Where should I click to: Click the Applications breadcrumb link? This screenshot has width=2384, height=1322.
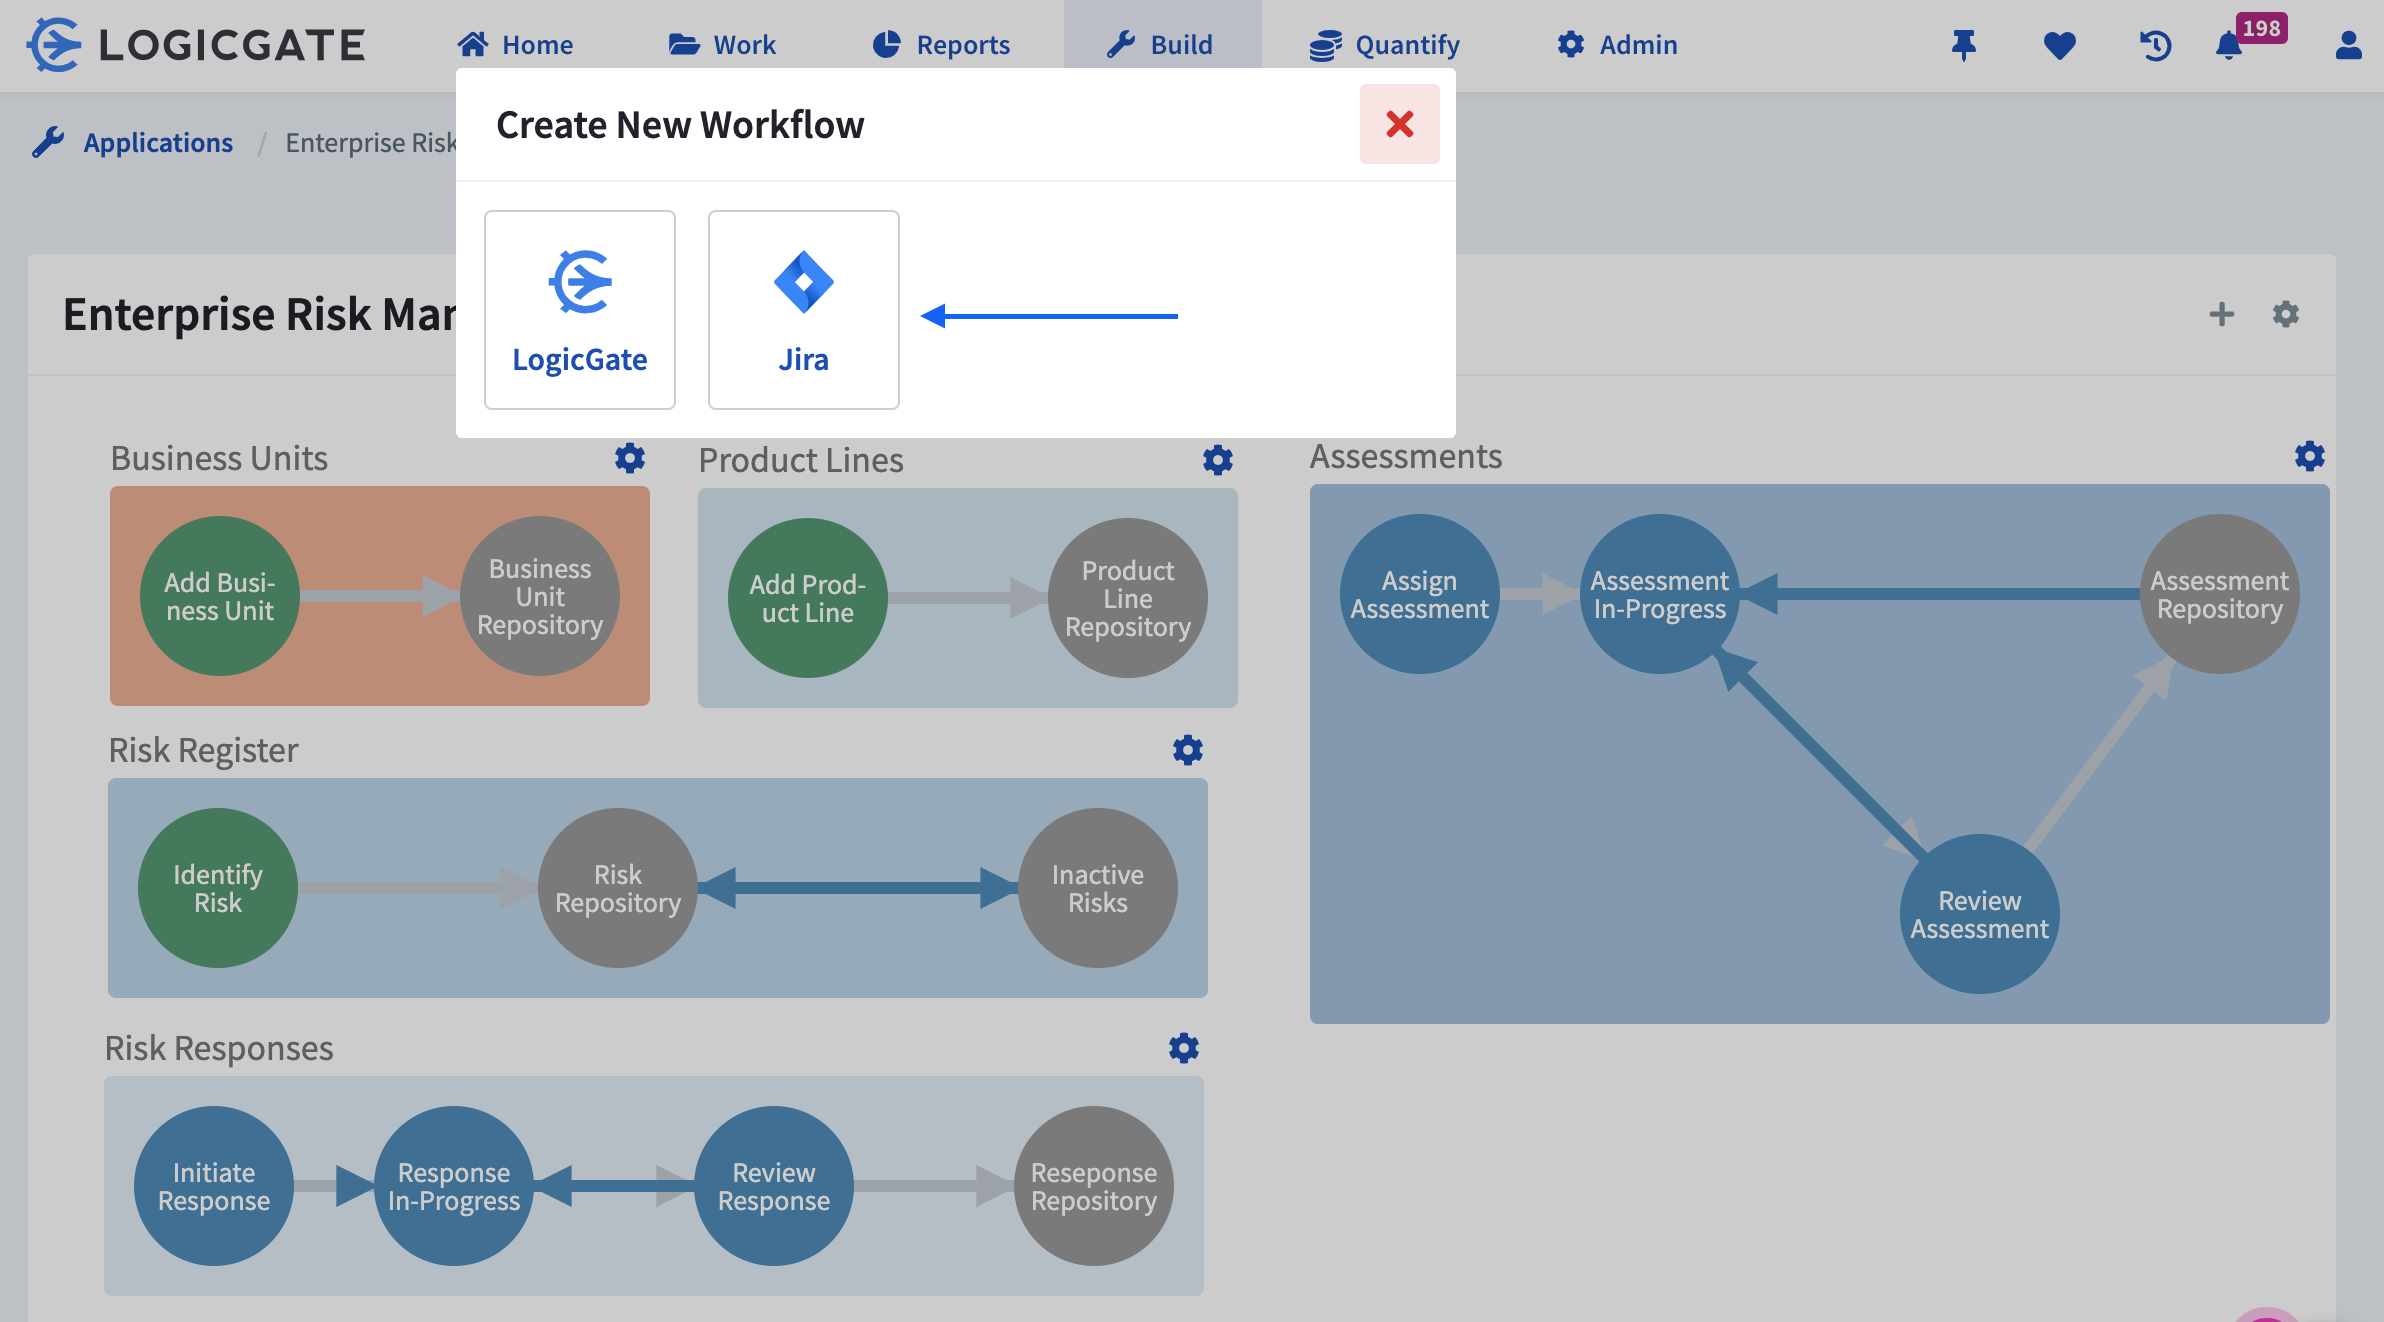point(158,143)
